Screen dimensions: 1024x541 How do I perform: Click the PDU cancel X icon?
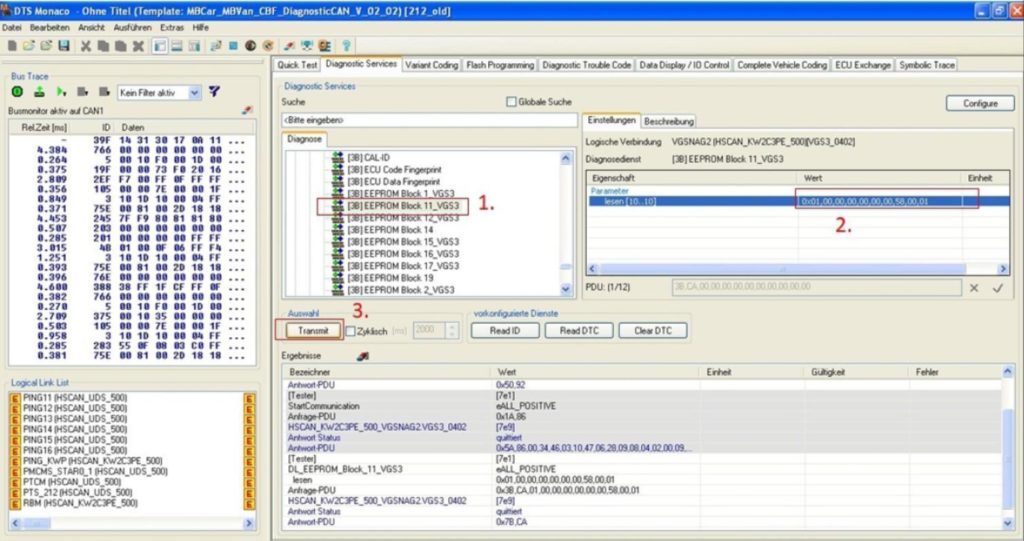pyautogui.click(x=974, y=287)
